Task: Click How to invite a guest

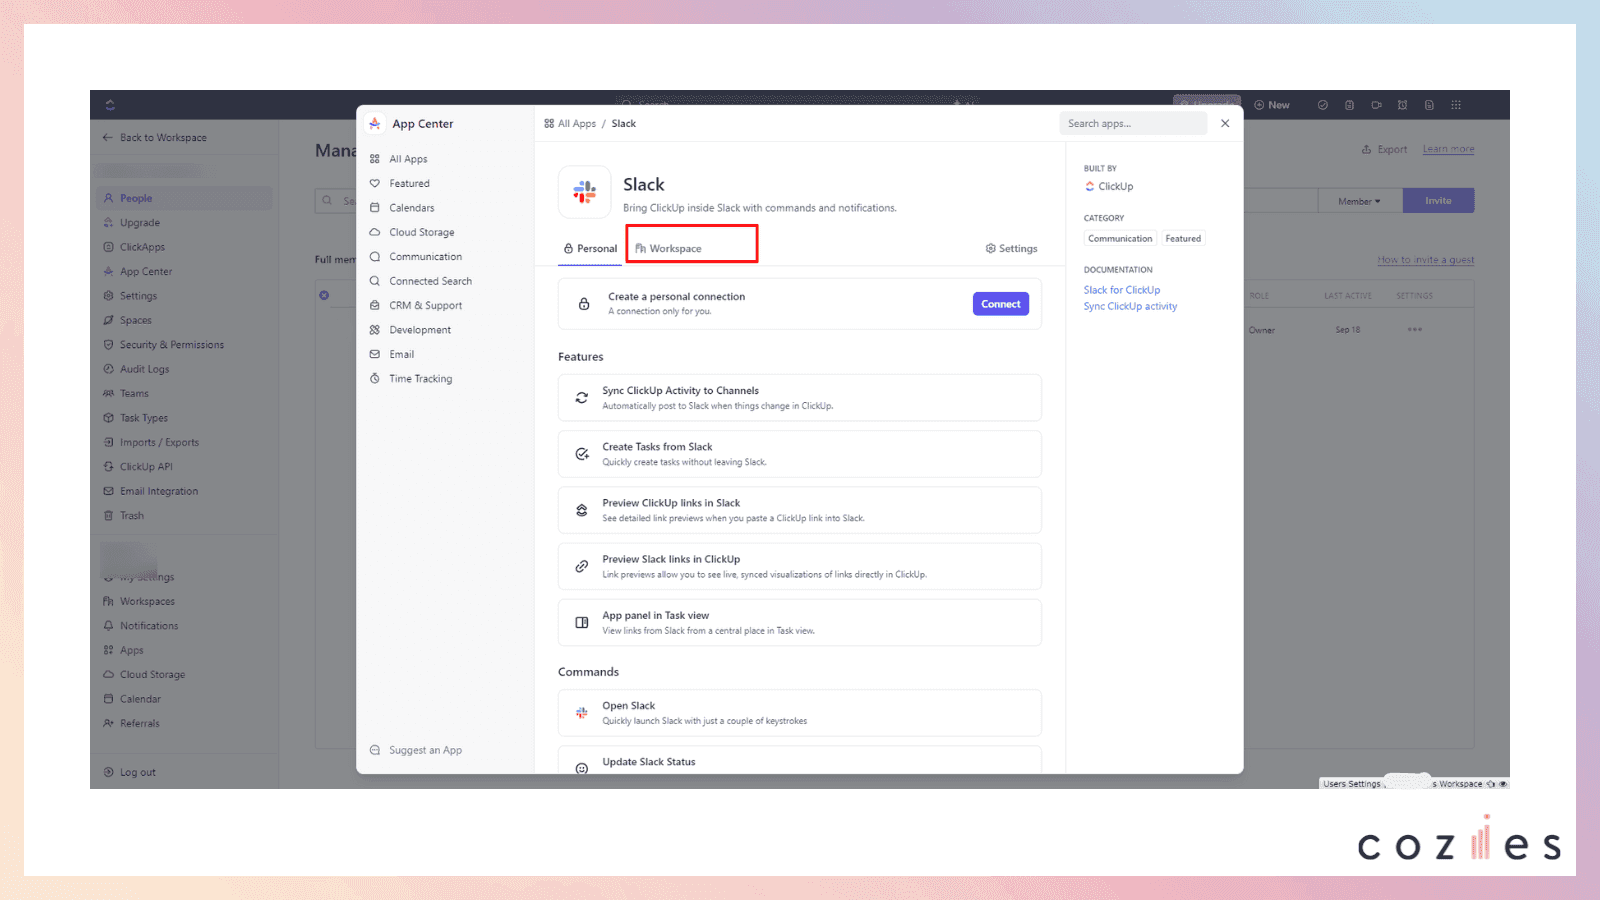Action: (x=1425, y=260)
